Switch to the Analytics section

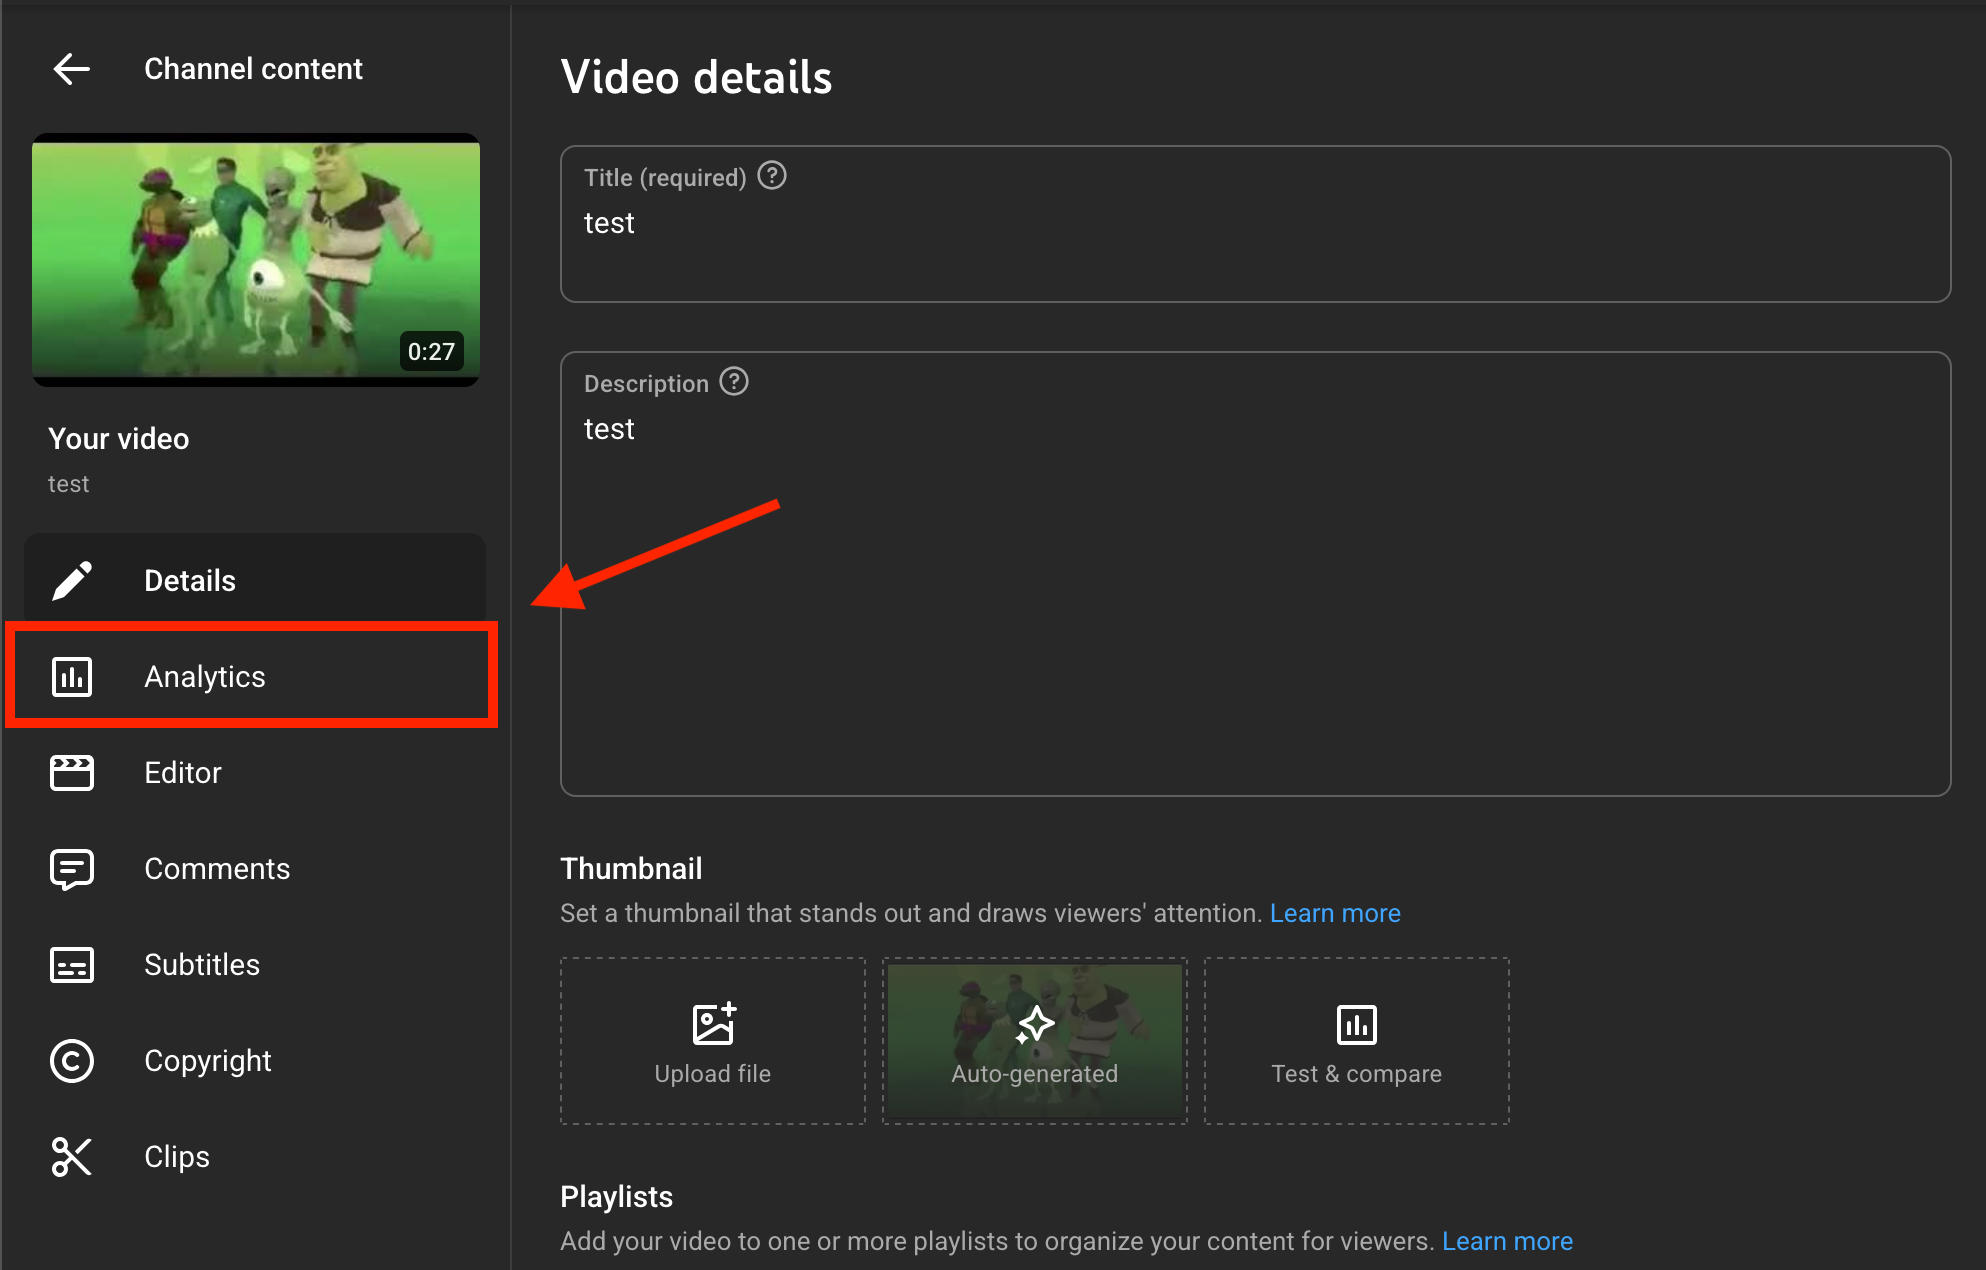(x=204, y=675)
